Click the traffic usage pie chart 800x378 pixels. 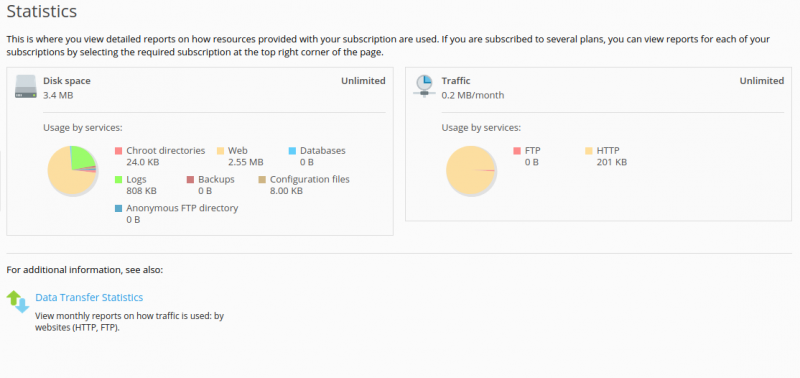470,170
